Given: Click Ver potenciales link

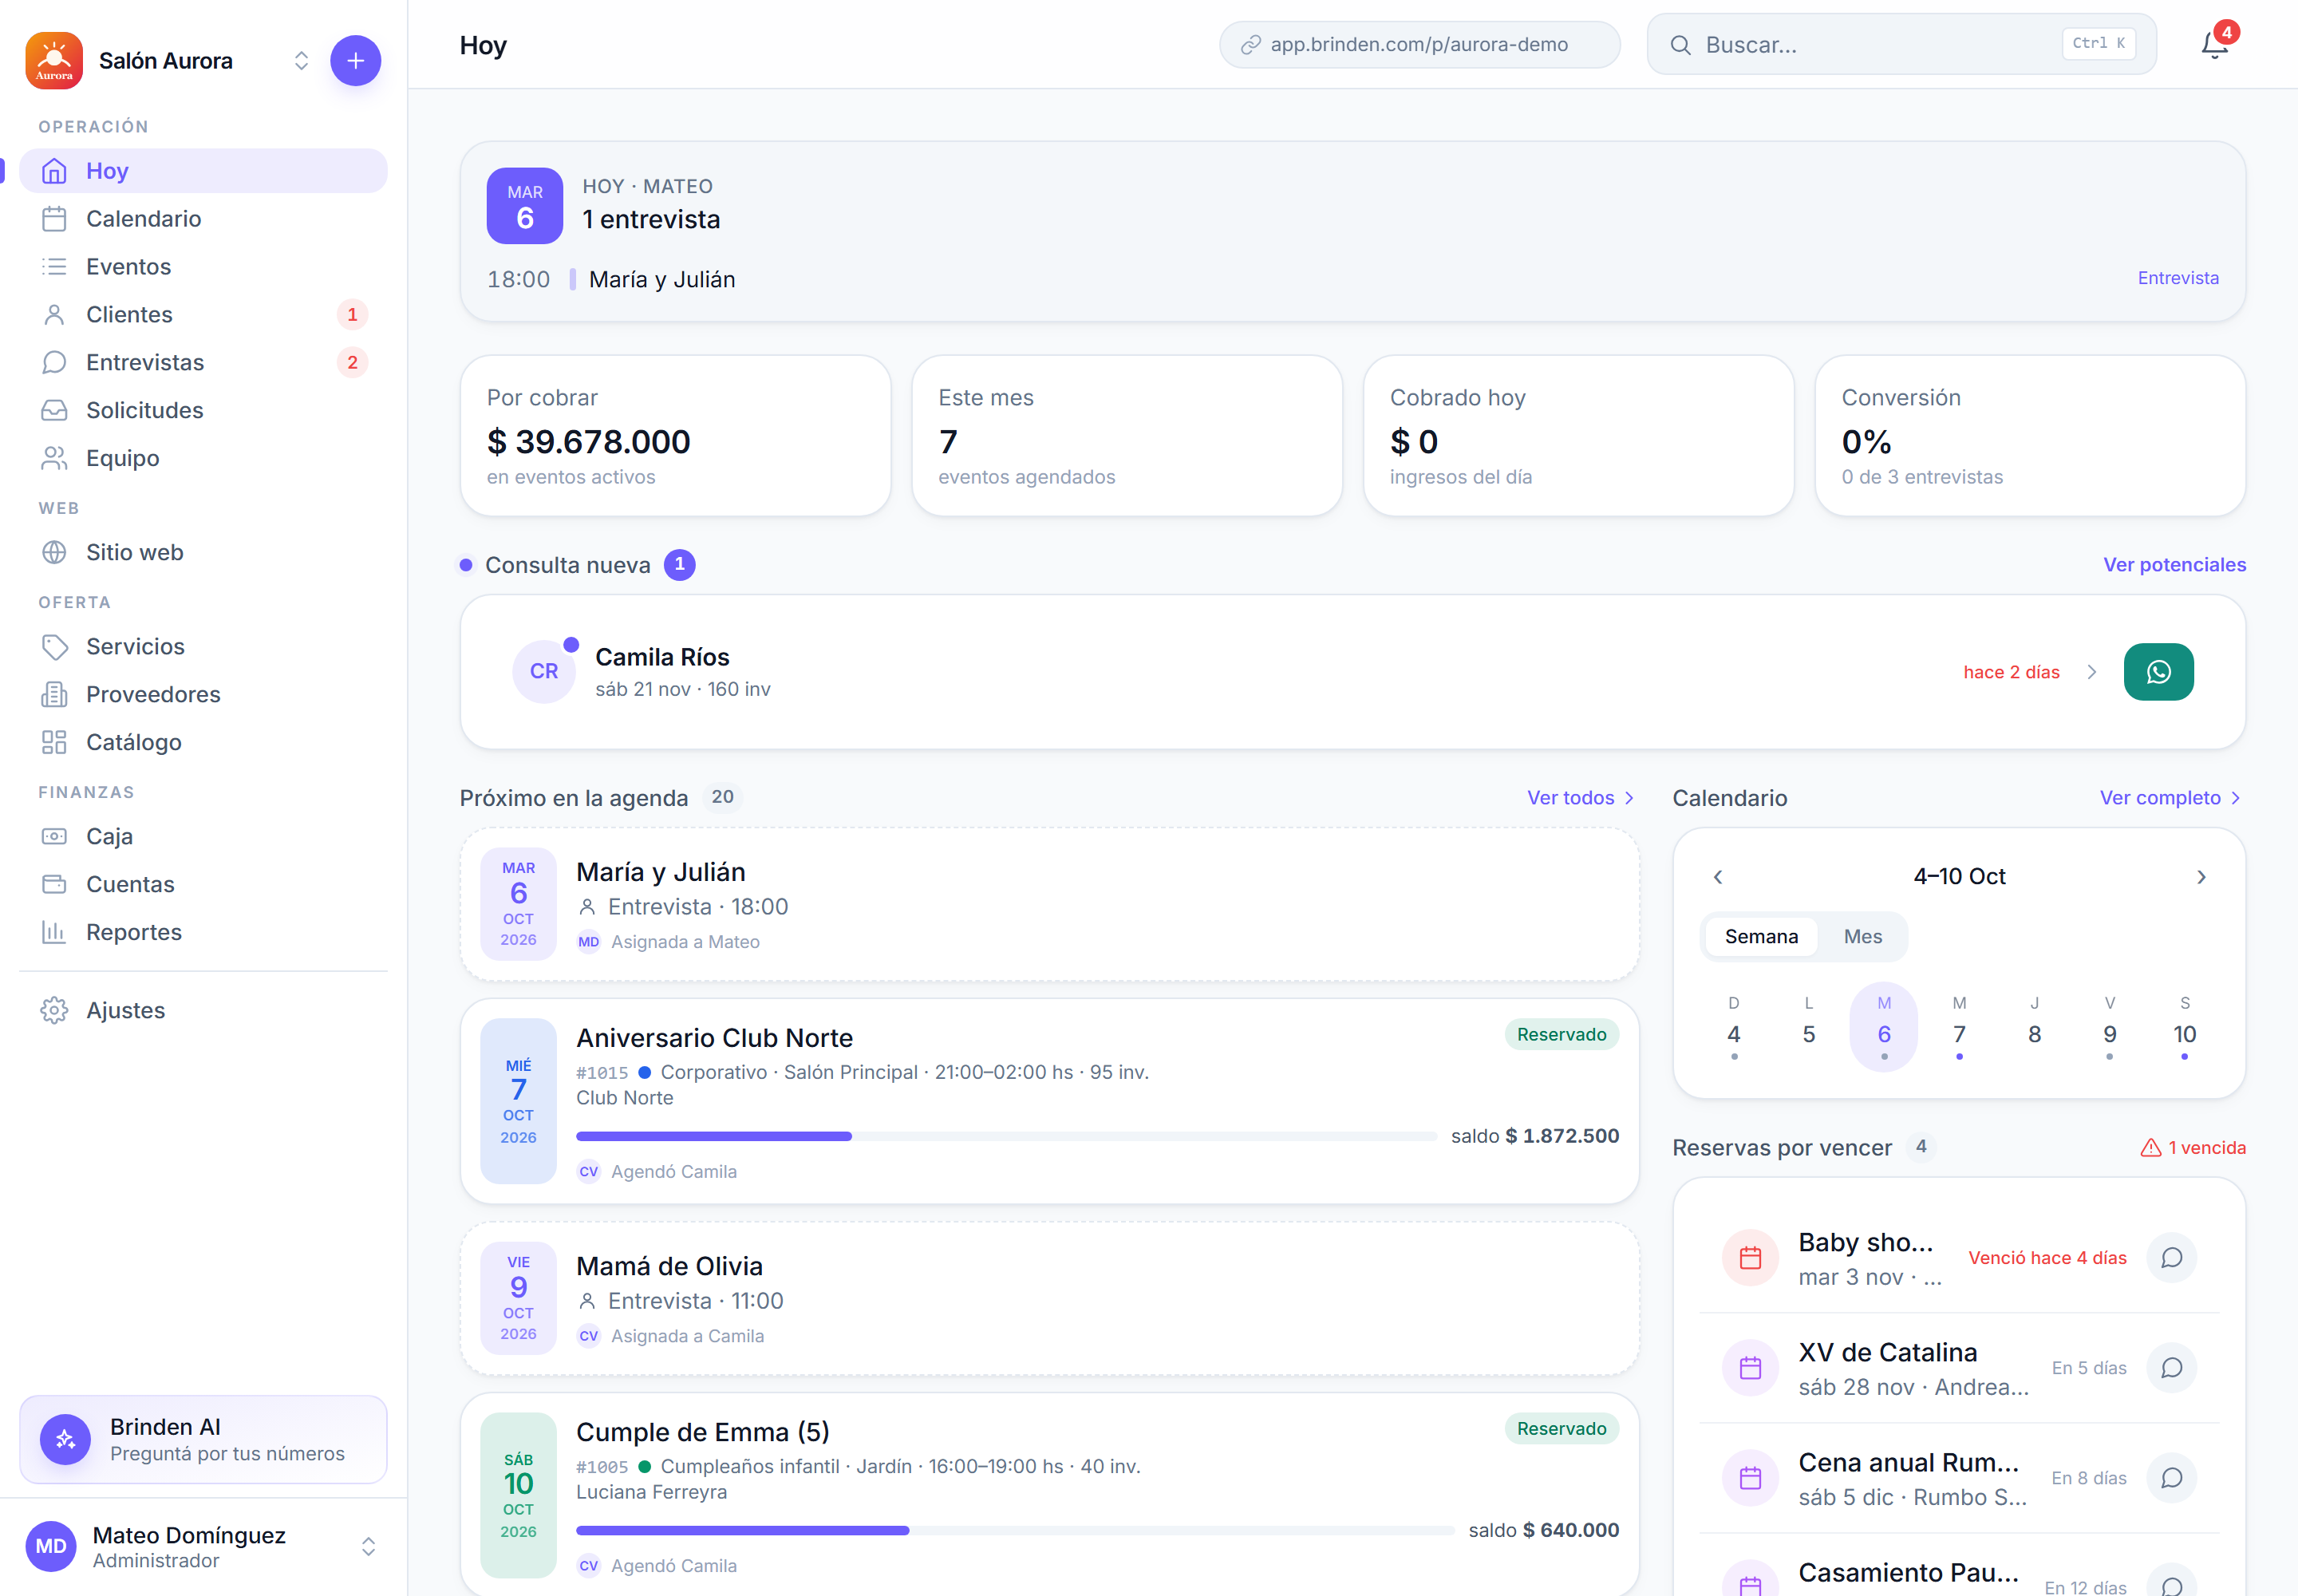Looking at the screenshot, I should 2174,565.
